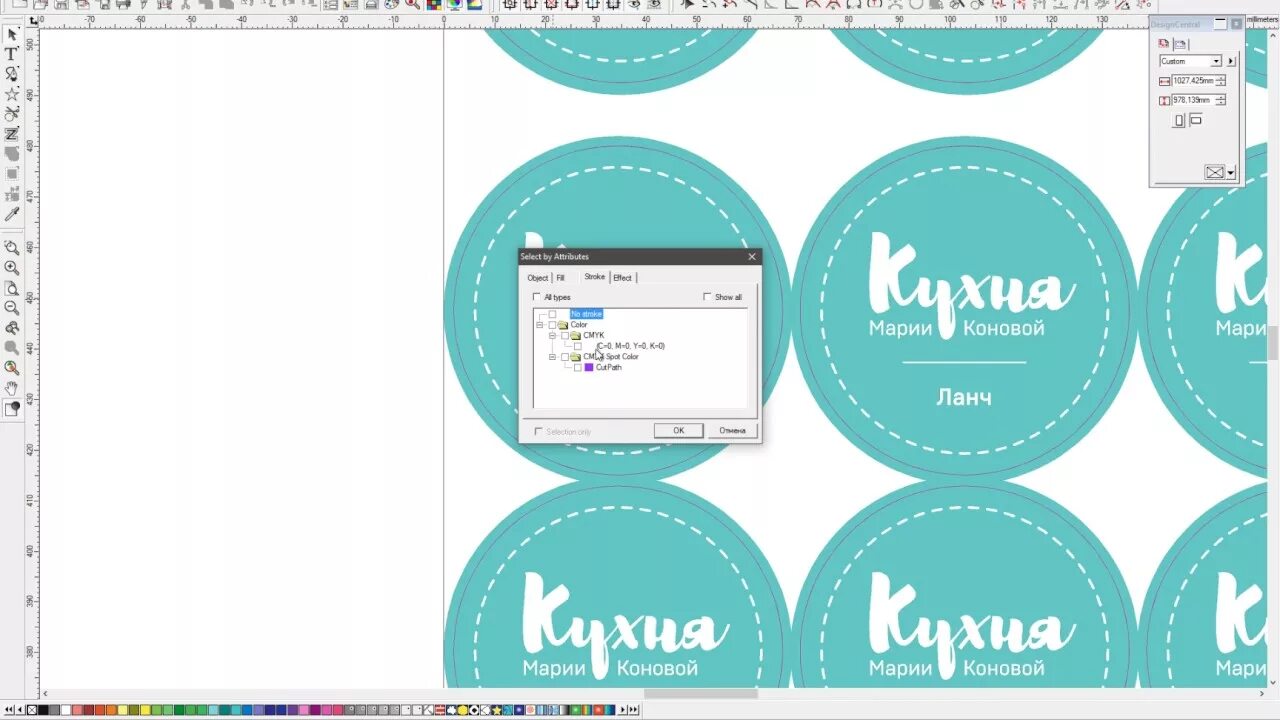Click the zoom-to-page magnifier icon

(x=12, y=288)
